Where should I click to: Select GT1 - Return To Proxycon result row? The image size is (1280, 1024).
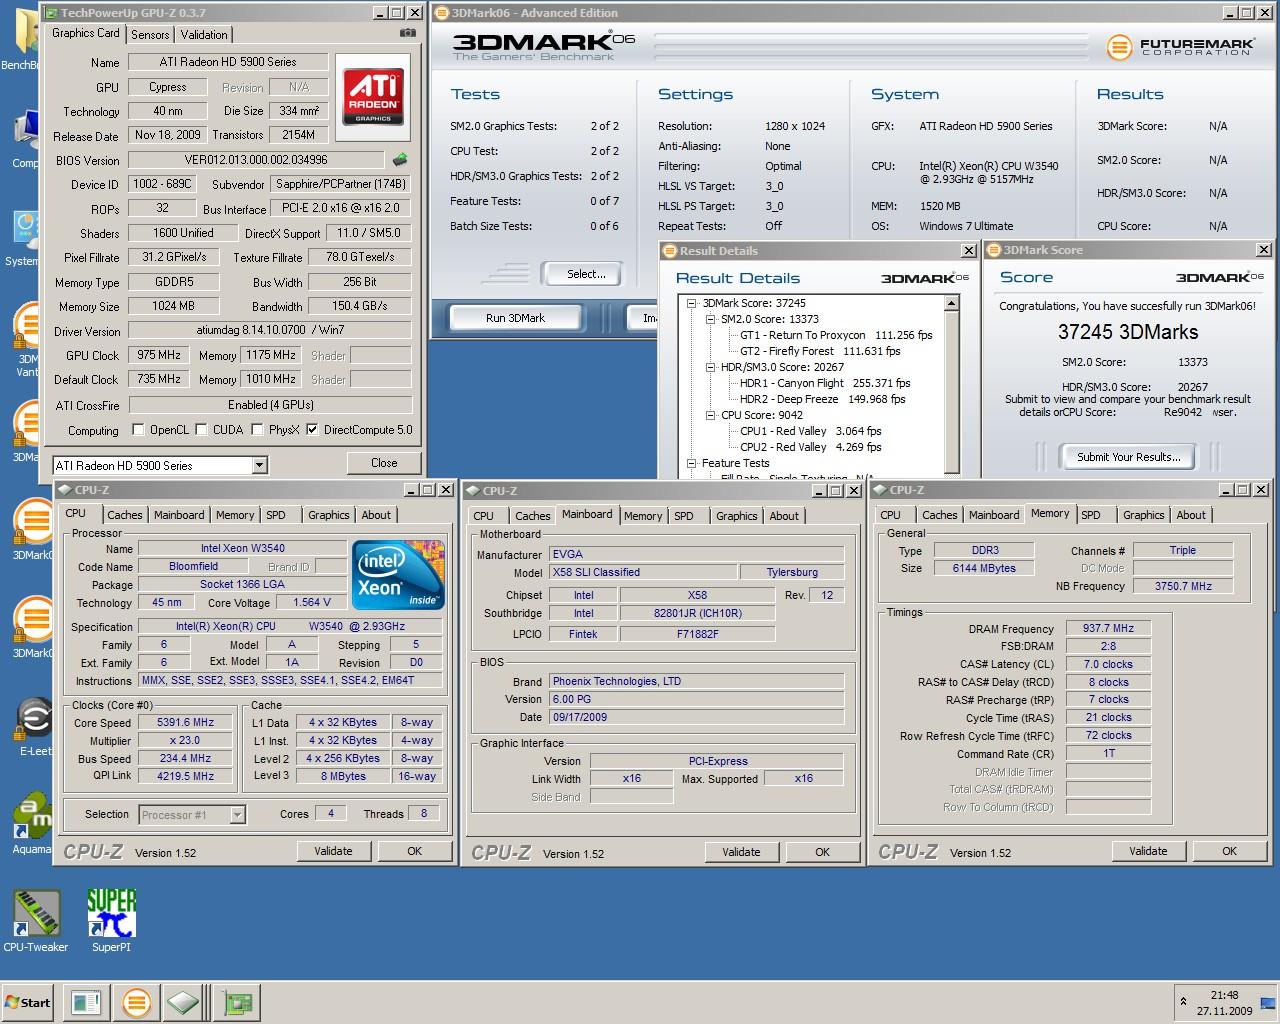point(835,335)
